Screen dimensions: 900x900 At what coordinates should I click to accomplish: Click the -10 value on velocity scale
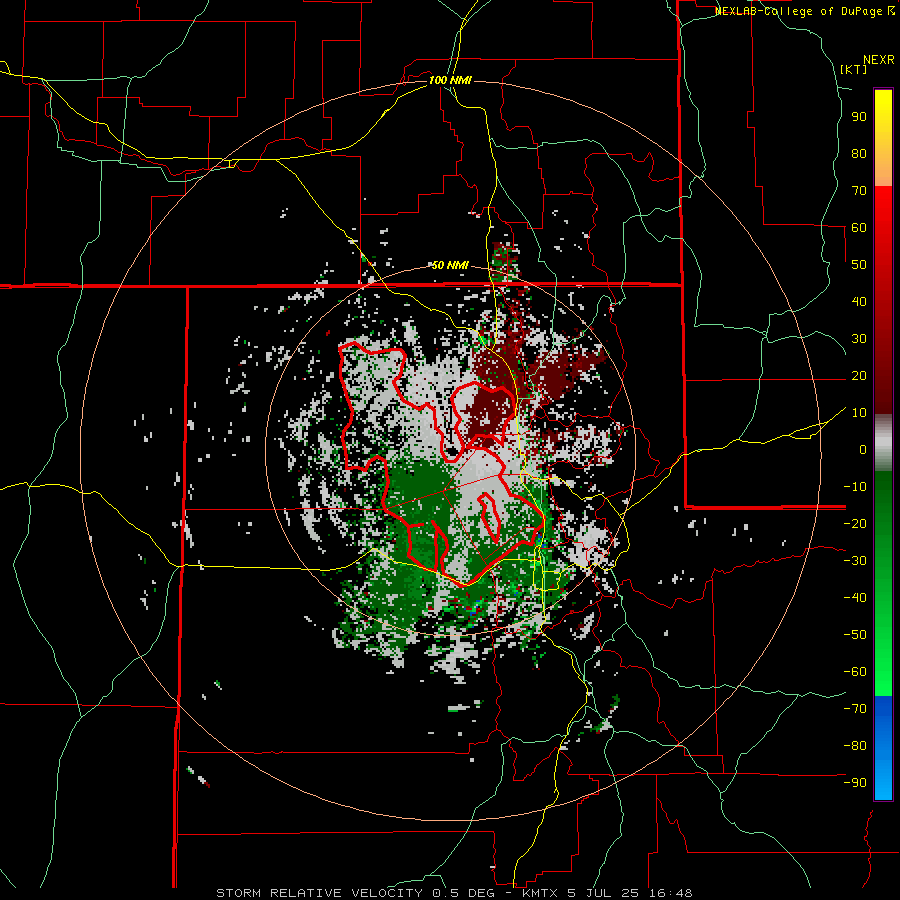pyautogui.click(x=855, y=487)
